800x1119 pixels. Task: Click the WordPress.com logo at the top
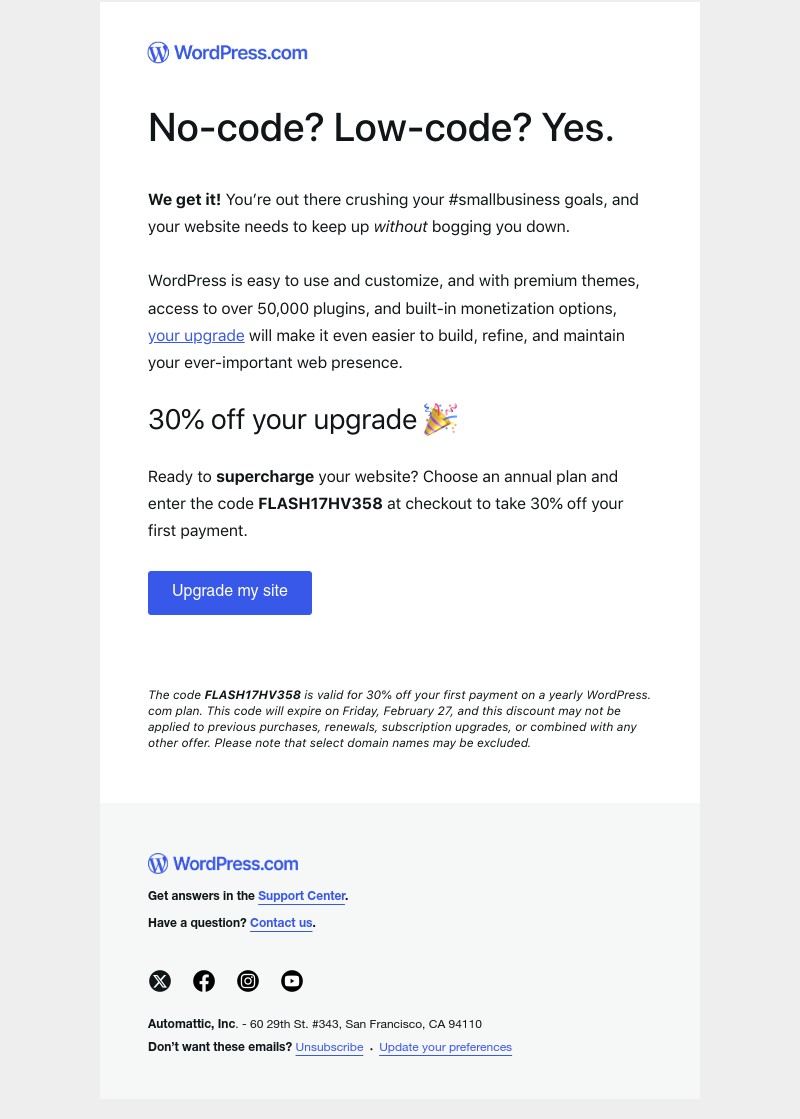(227, 52)
